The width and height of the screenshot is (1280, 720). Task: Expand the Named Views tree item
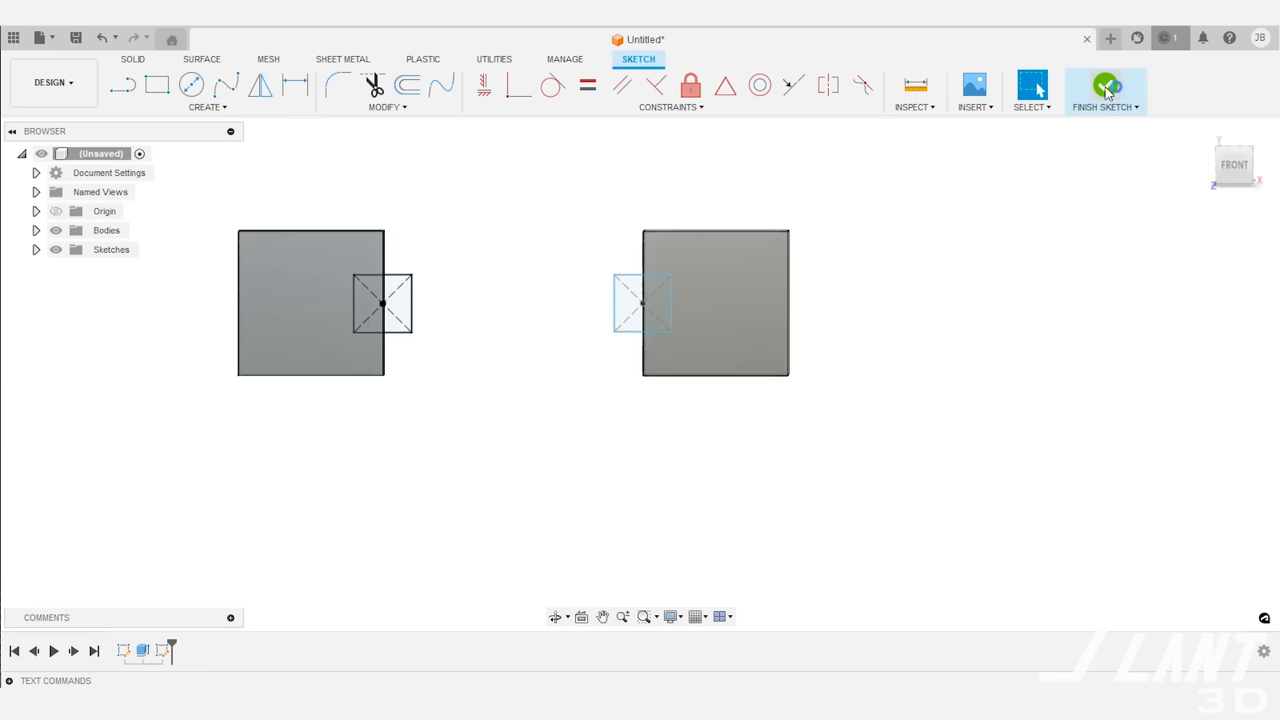(36, 191)
